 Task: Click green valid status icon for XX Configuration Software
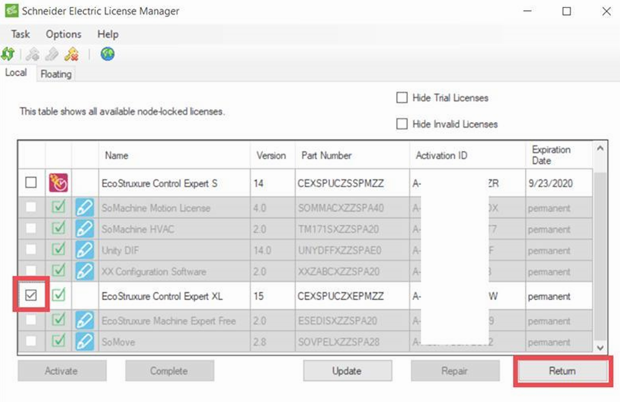pos(59,271)
